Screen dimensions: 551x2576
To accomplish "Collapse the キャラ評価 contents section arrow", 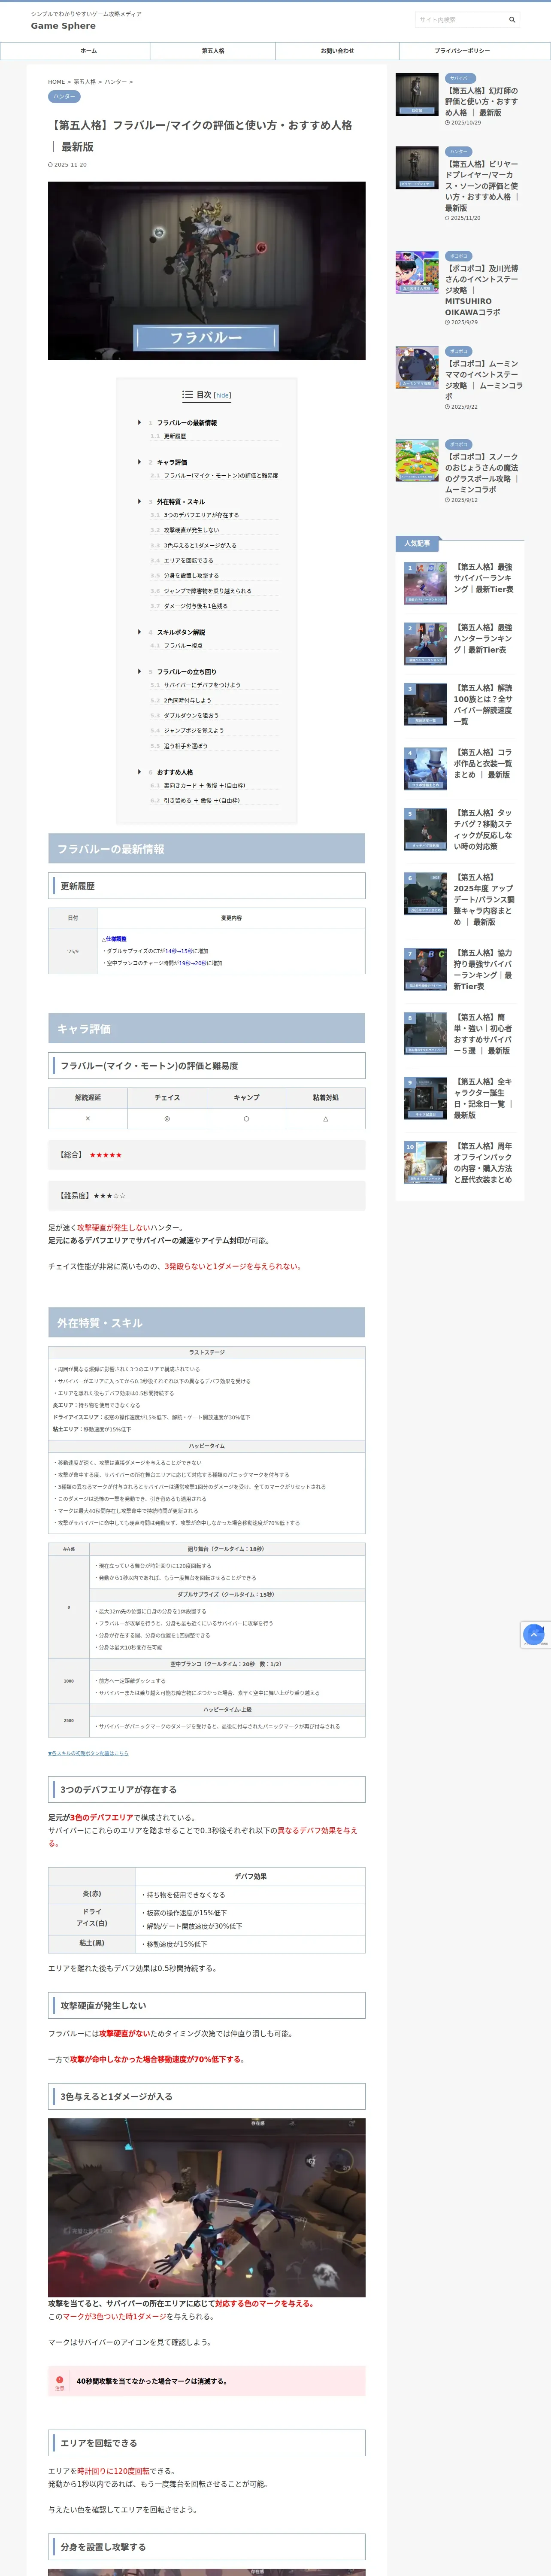I will pyautogui.click(x=139, y=462).
